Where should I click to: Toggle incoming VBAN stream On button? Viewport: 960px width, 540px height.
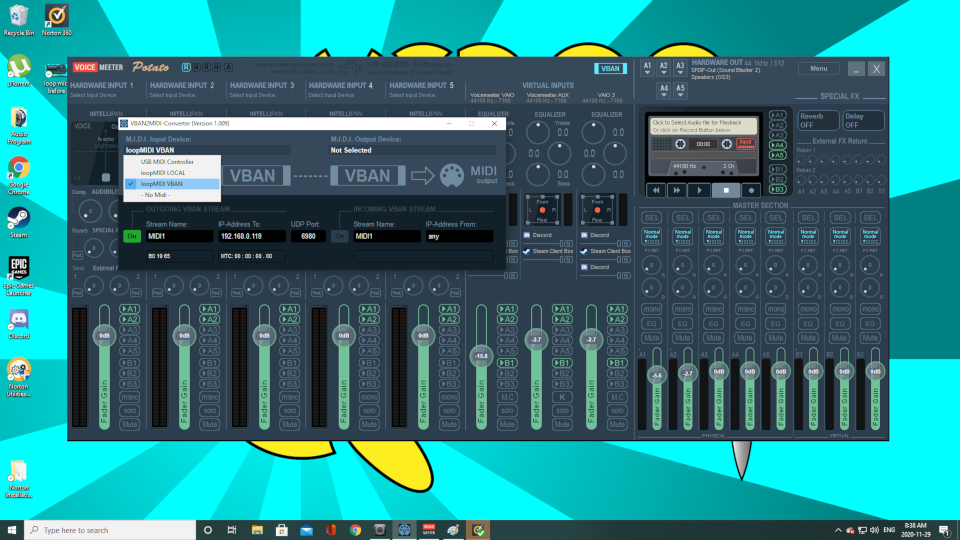coord(339,236)
